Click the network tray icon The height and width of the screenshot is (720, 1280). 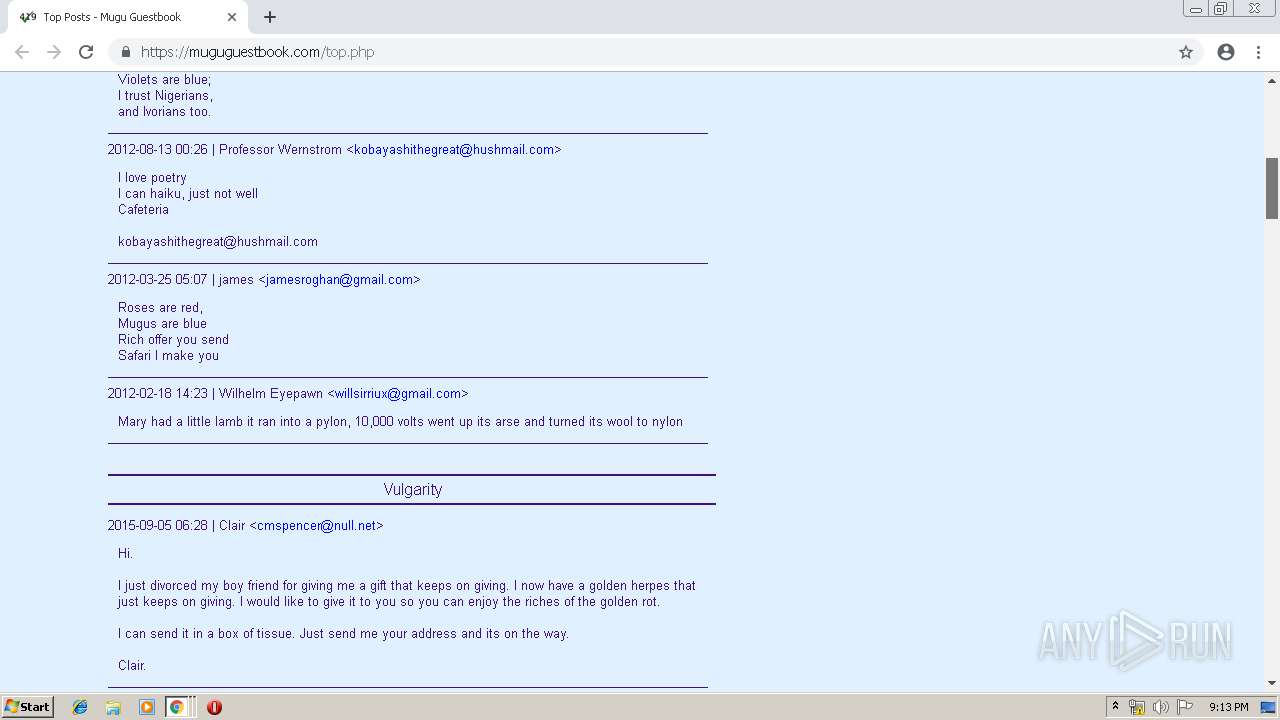[1137, 707]
